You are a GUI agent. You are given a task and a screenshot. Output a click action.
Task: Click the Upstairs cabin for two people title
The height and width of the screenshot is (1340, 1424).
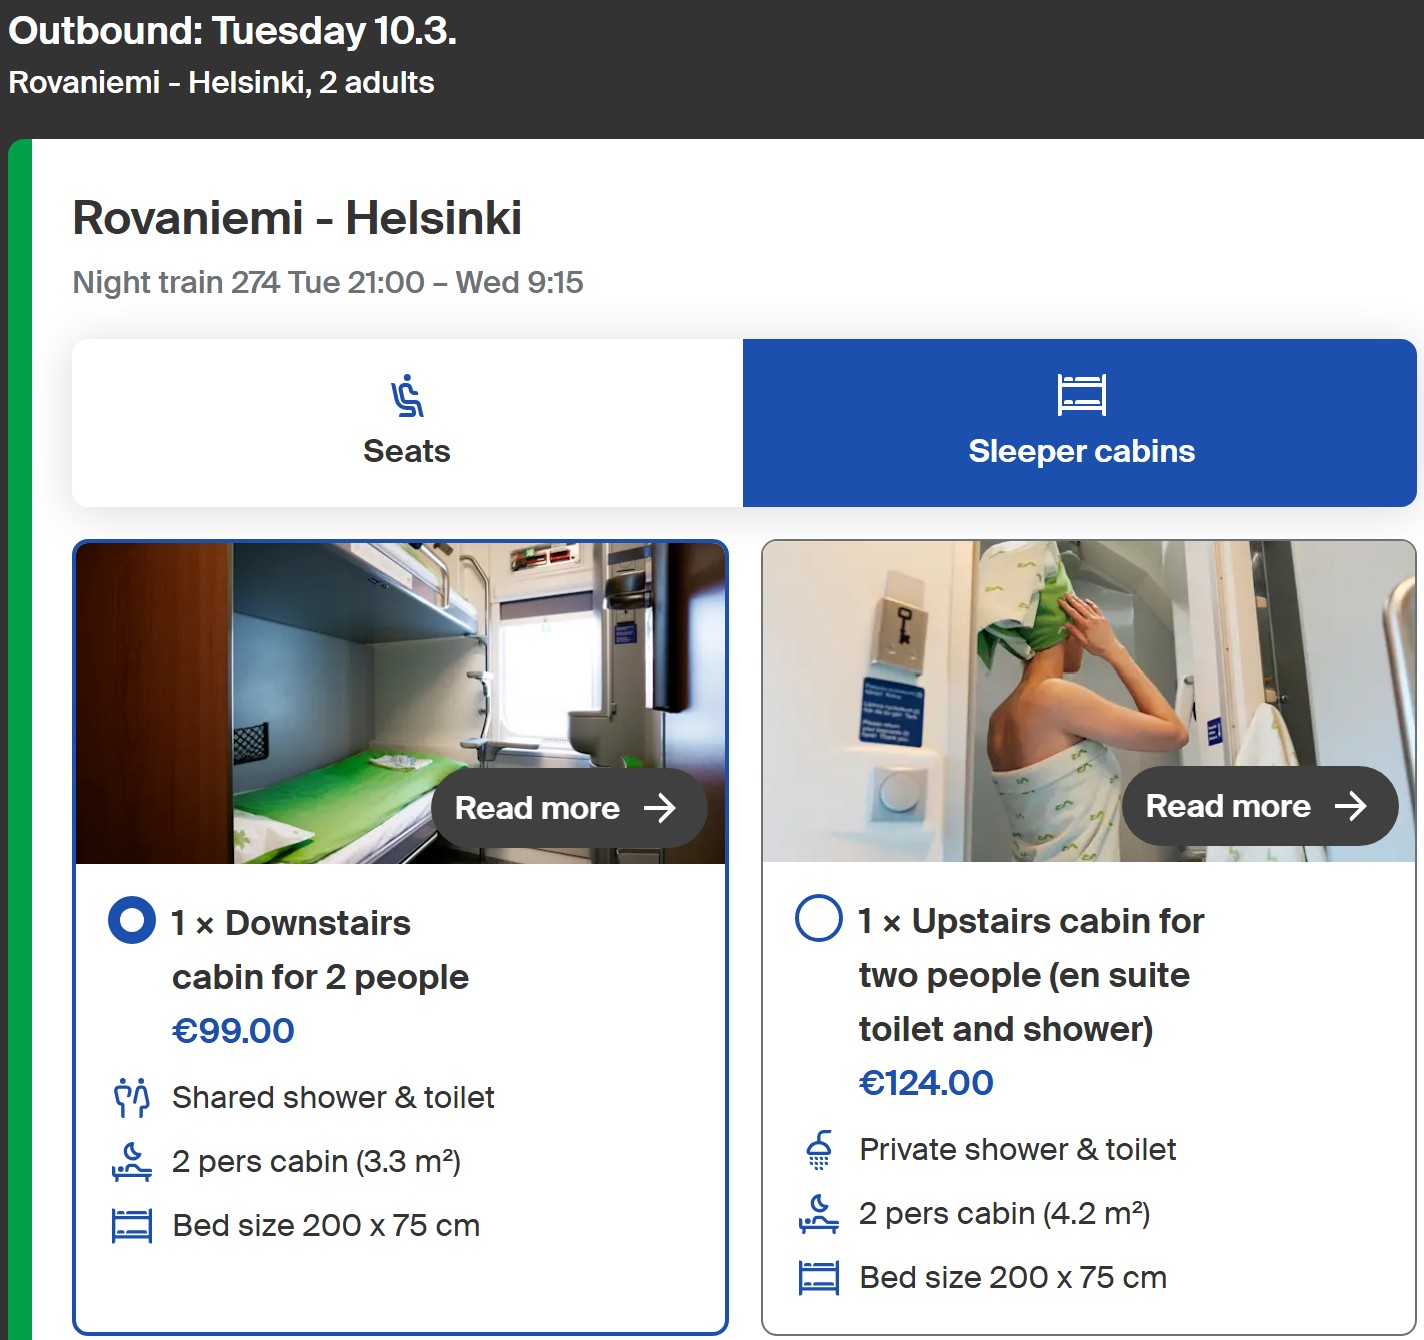[x=1030, y=975]
